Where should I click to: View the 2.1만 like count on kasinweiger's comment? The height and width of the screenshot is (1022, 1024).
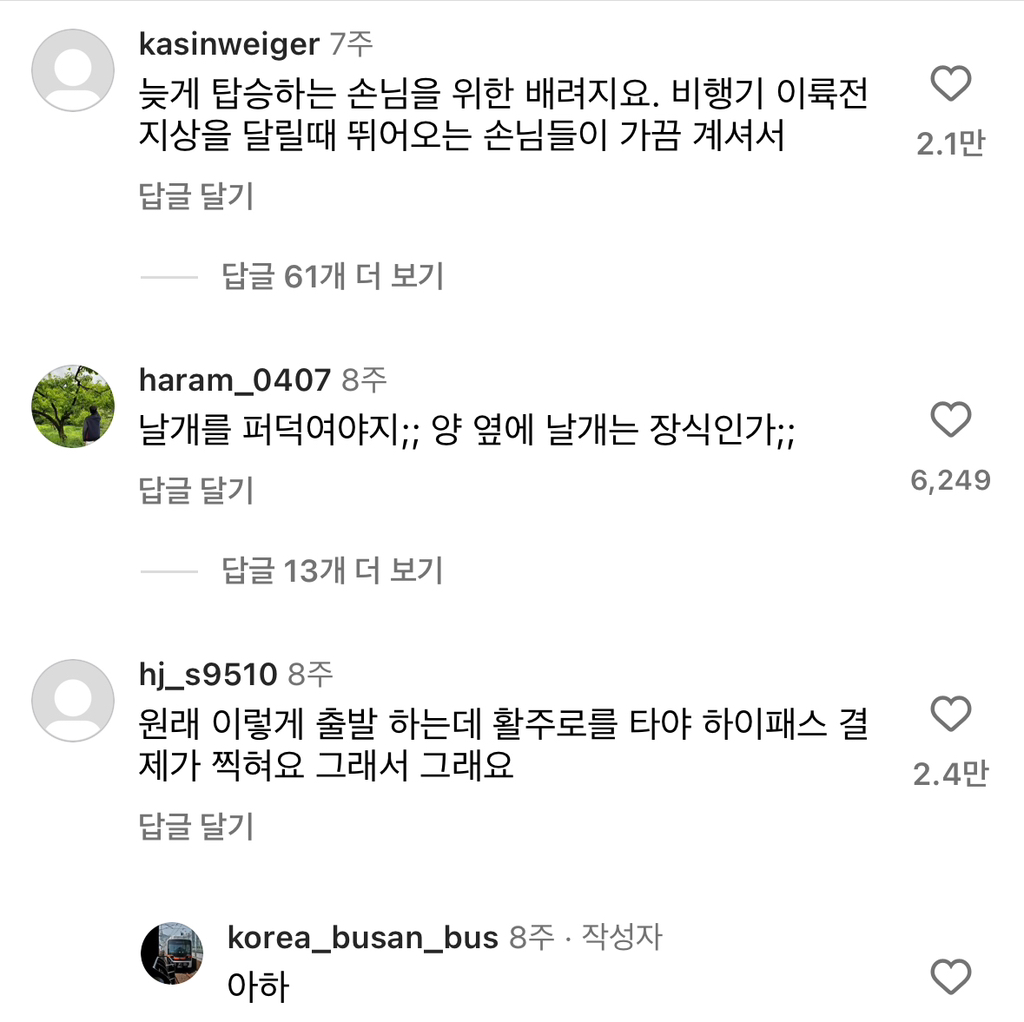[x=950, y=144]
